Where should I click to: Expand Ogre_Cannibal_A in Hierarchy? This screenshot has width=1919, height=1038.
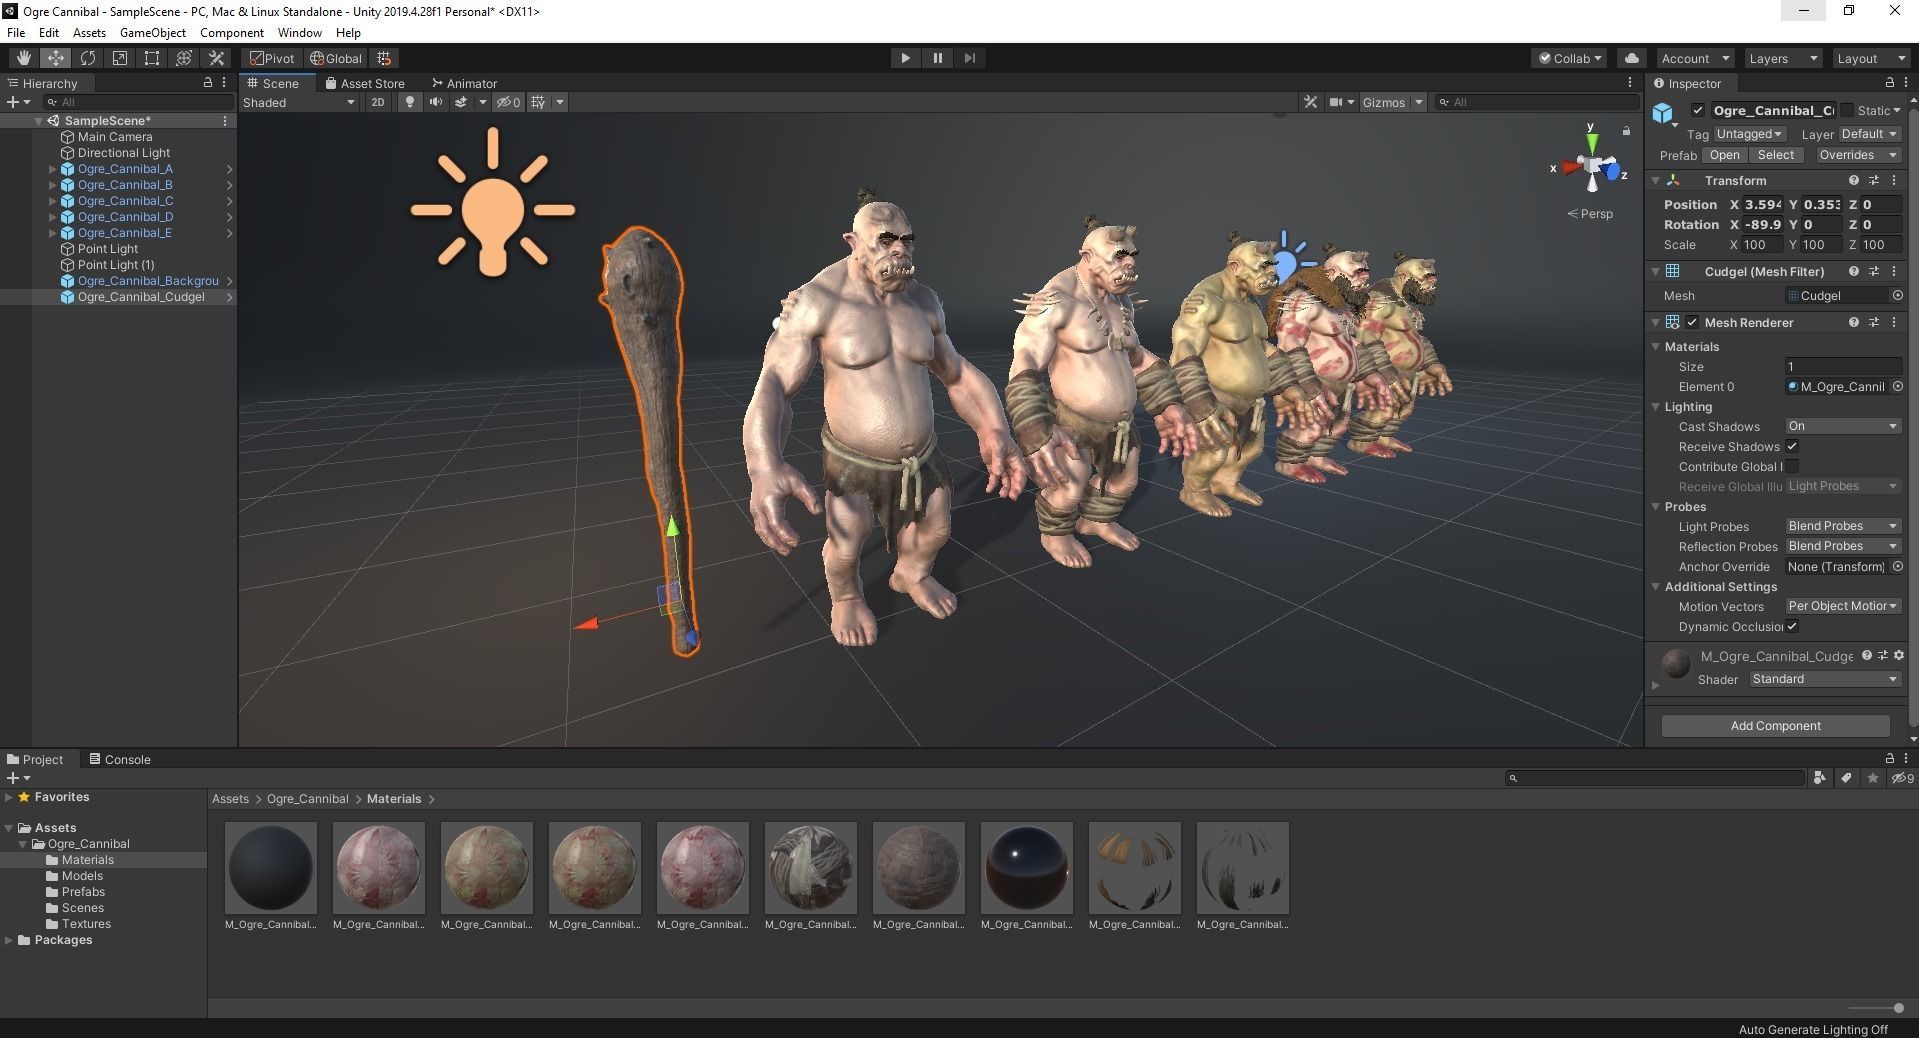coord(53,169)
